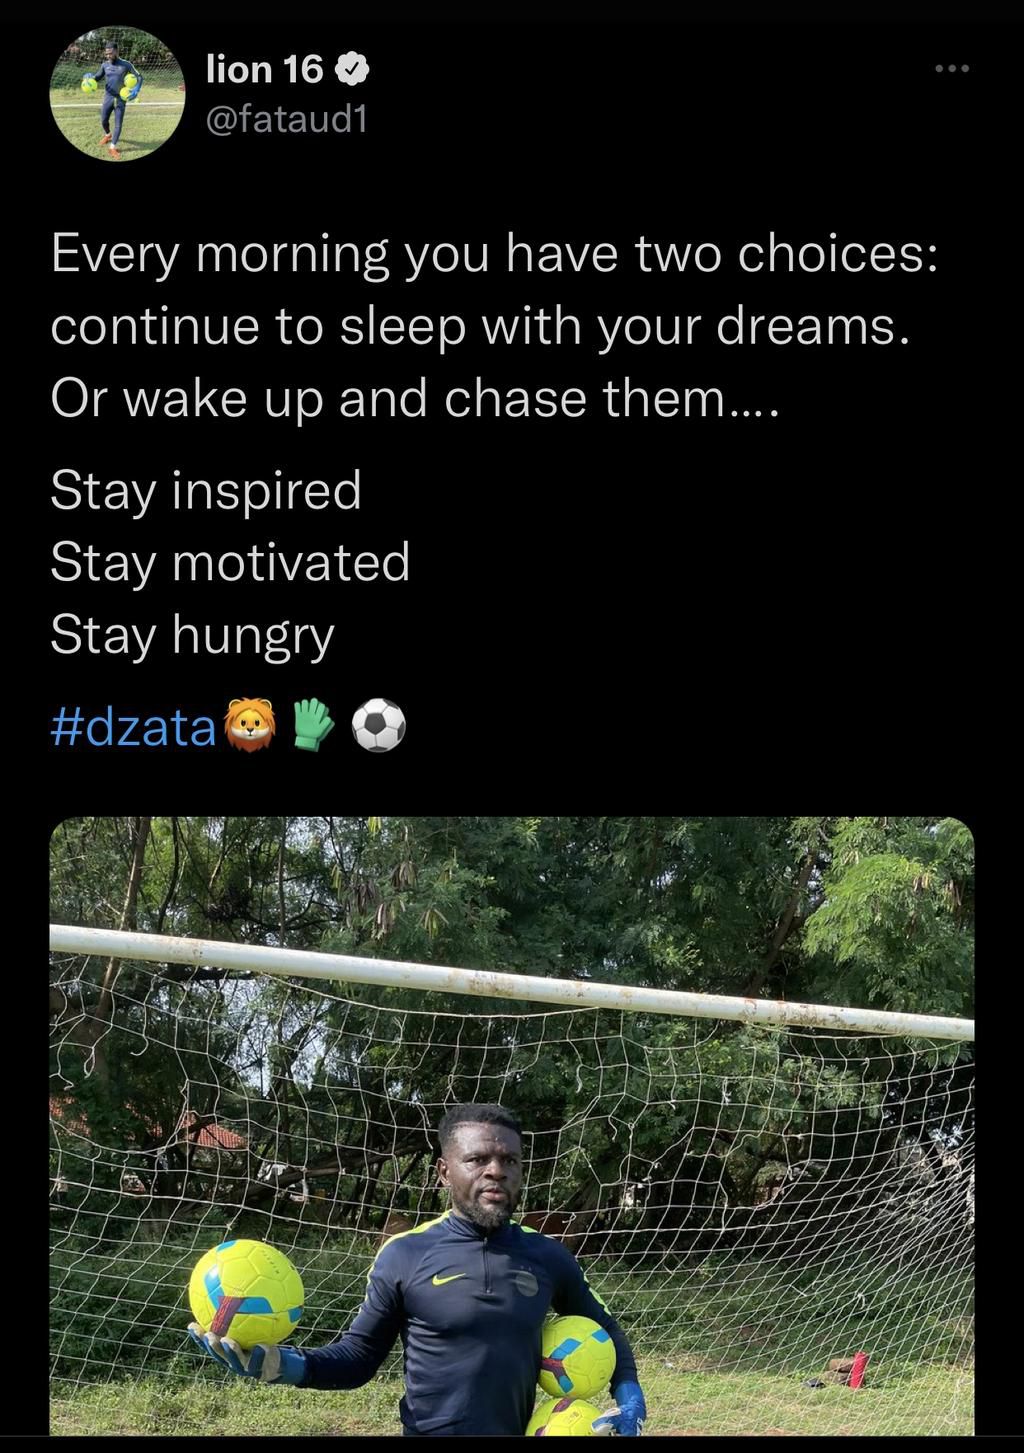The width and height of the screenshot is (1024, 1453).
Task: Click the "Every morning you have two choices" line
Action: (x=494, y=254)
